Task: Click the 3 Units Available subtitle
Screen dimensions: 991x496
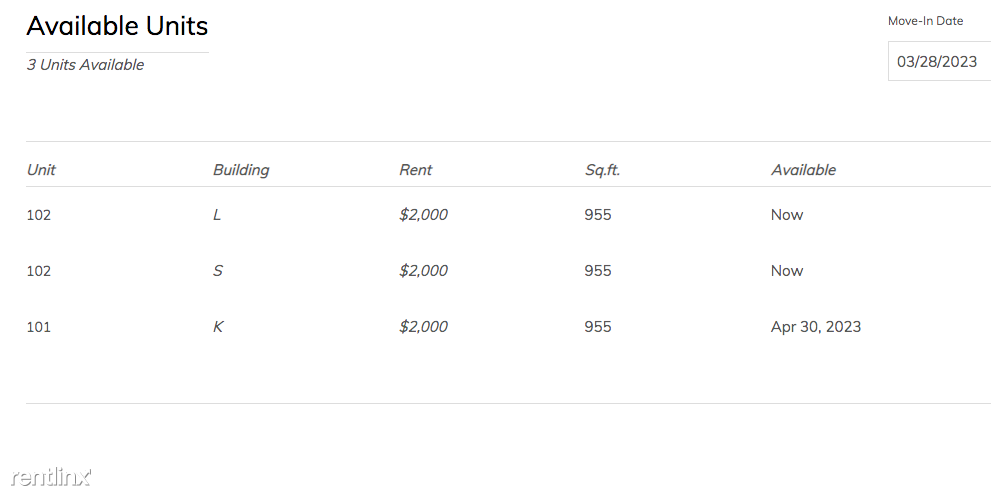Action: [85, 65]
